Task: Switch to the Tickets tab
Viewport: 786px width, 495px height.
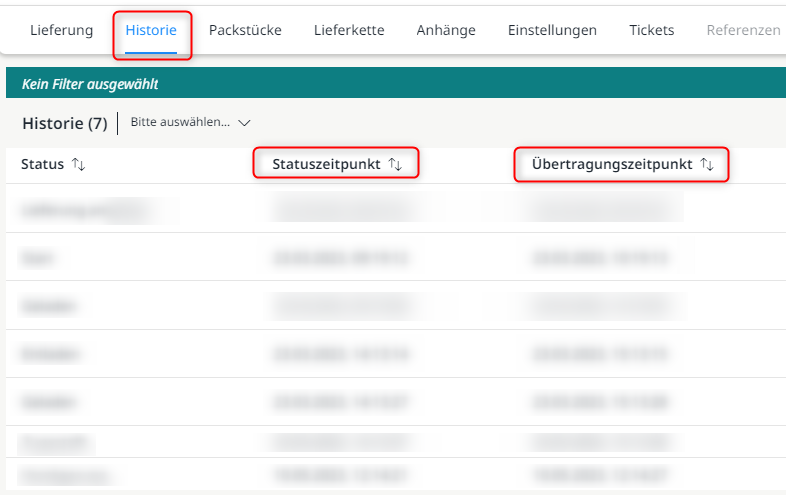Action: tap(652, 30)
